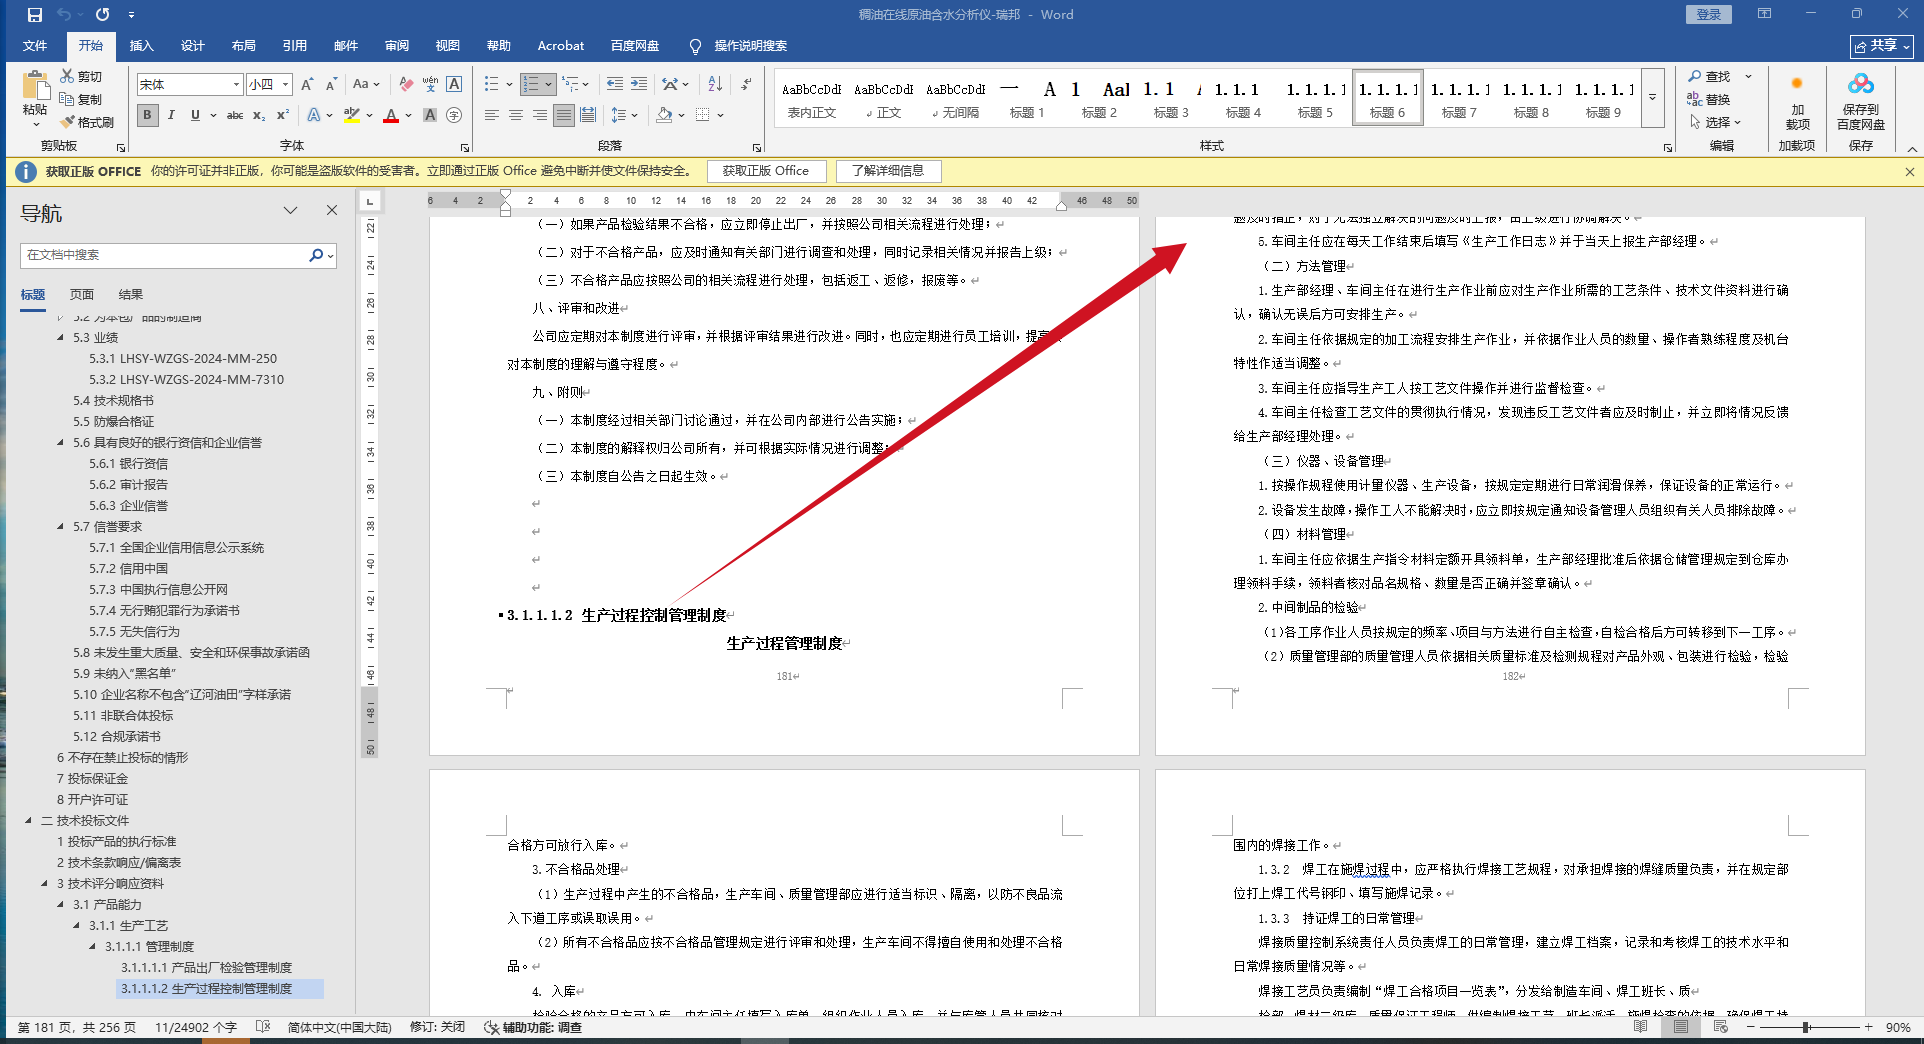1924x1044 pixels.
Task: Switch to the 插入 ribbon tab
Action: 142,45
